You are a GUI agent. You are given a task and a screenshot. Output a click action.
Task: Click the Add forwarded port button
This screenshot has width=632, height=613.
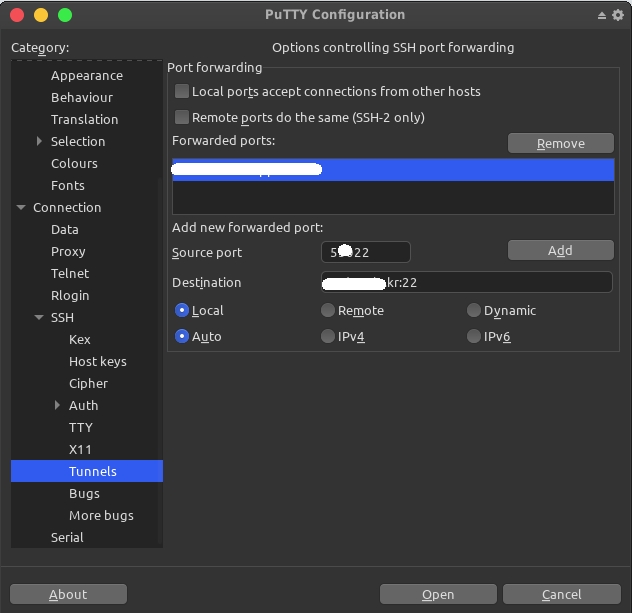coord(561,250)
